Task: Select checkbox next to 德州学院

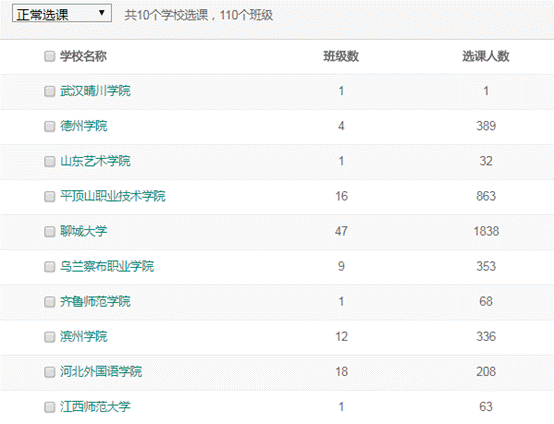Action: [x=49, y=126]
